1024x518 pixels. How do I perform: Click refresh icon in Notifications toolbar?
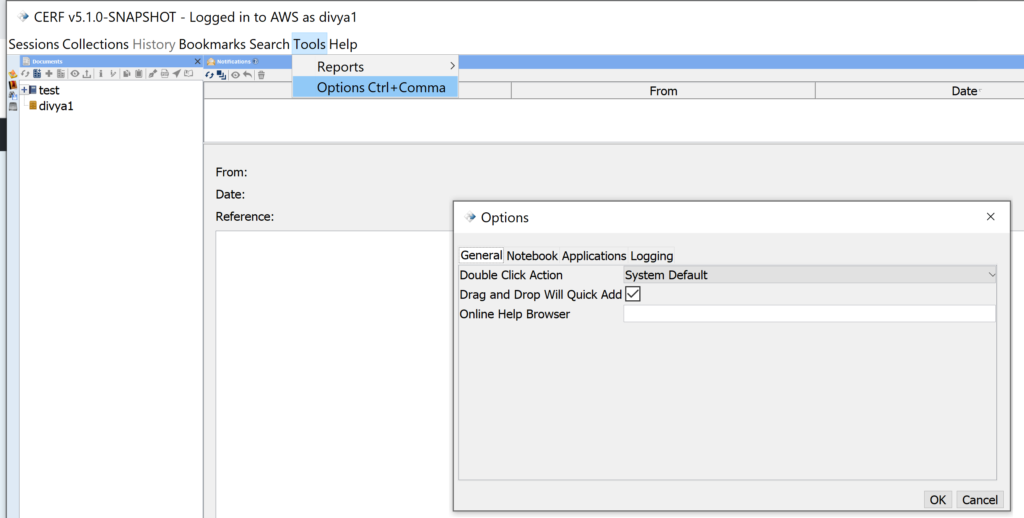click(209, 75)
